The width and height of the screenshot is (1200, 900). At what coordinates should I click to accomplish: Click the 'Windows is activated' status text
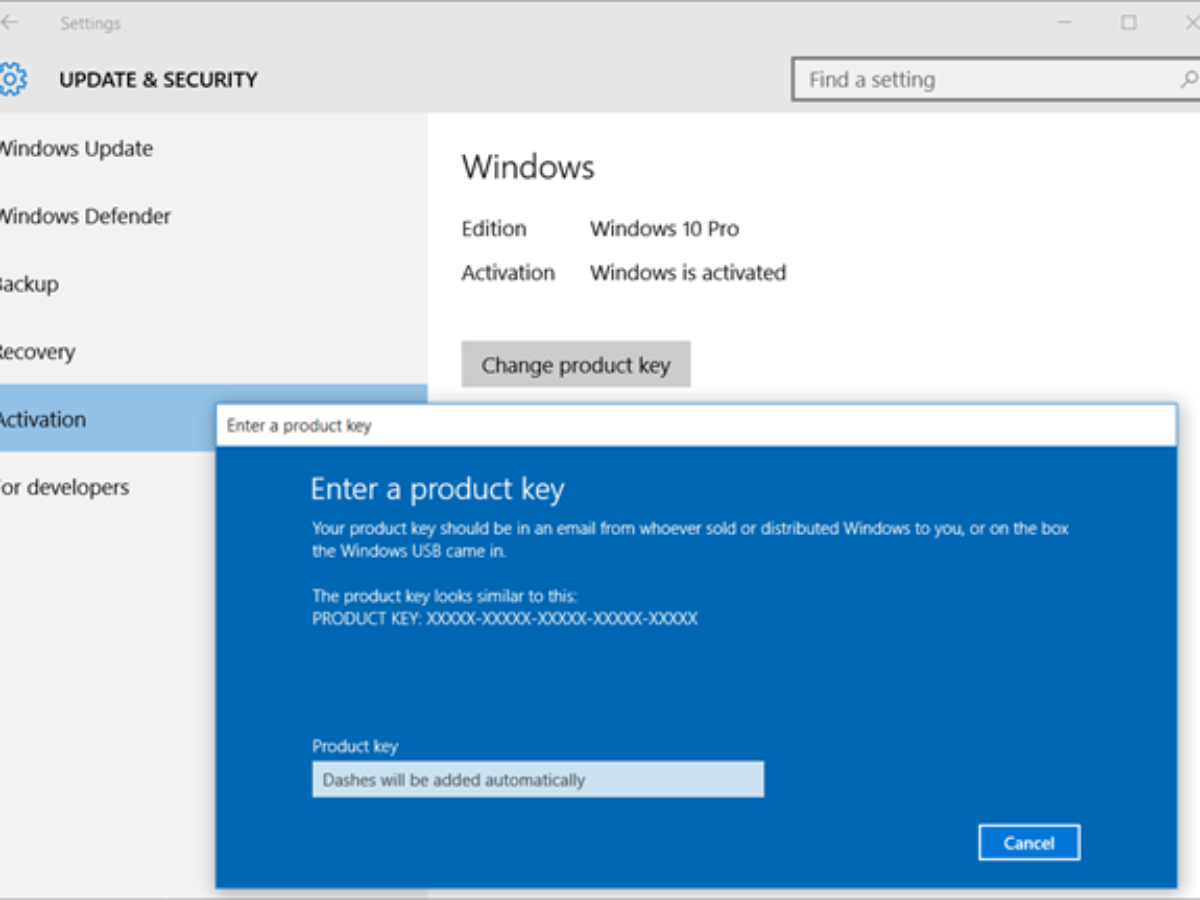[x=688, y=272]
